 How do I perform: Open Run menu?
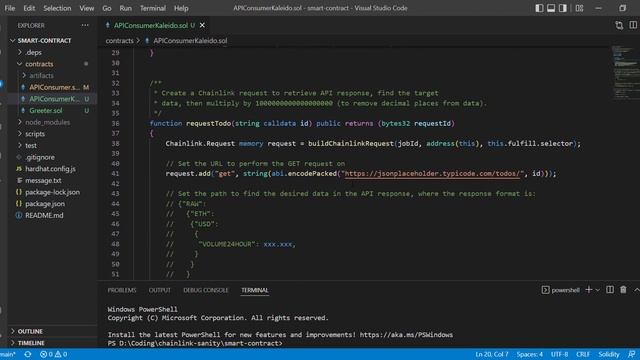pos(125,8)
